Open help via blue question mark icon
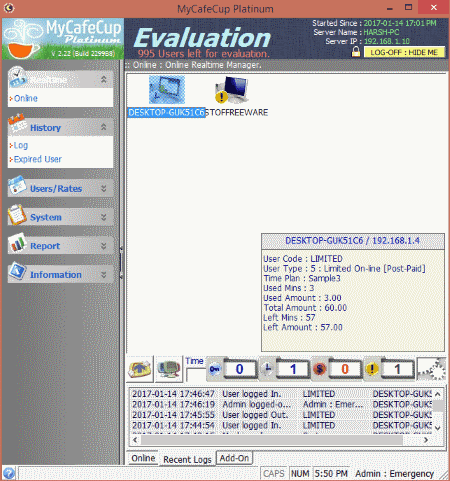Screen dimensions: 450x481 pyautogui.click(x=9, y=473)
